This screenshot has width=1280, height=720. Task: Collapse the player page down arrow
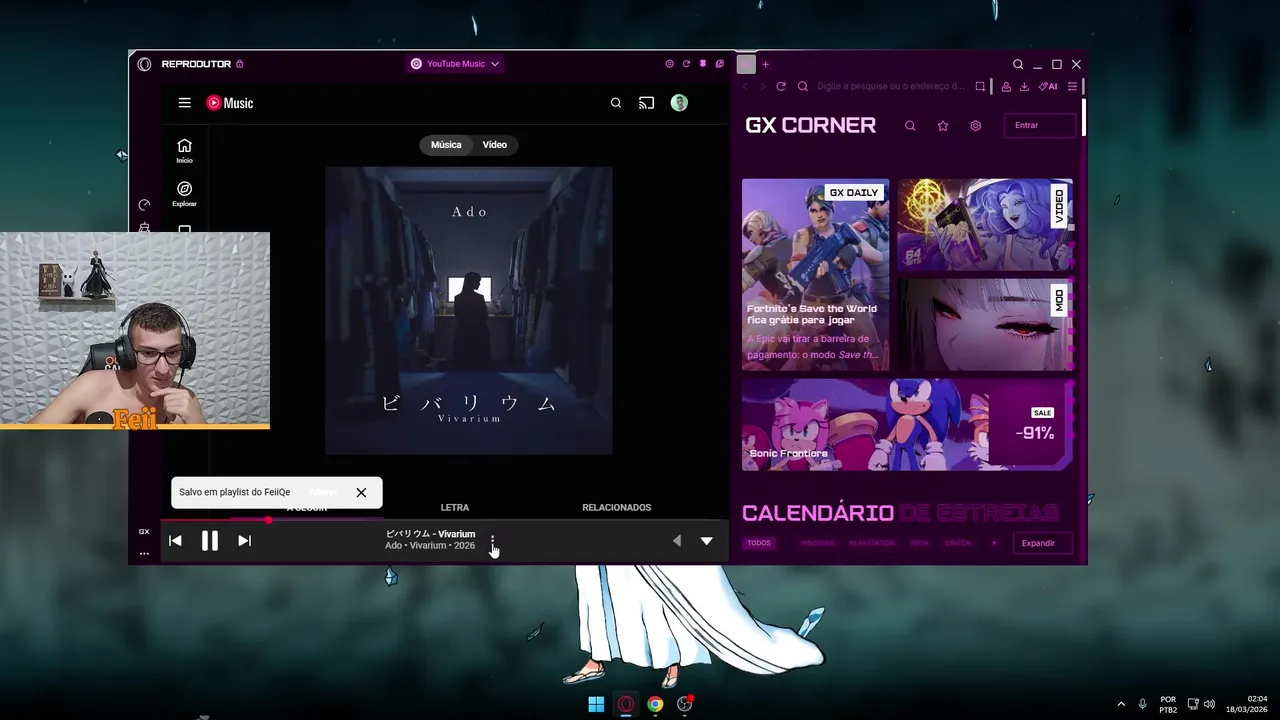pyautogui.click(x=707, y=541)
